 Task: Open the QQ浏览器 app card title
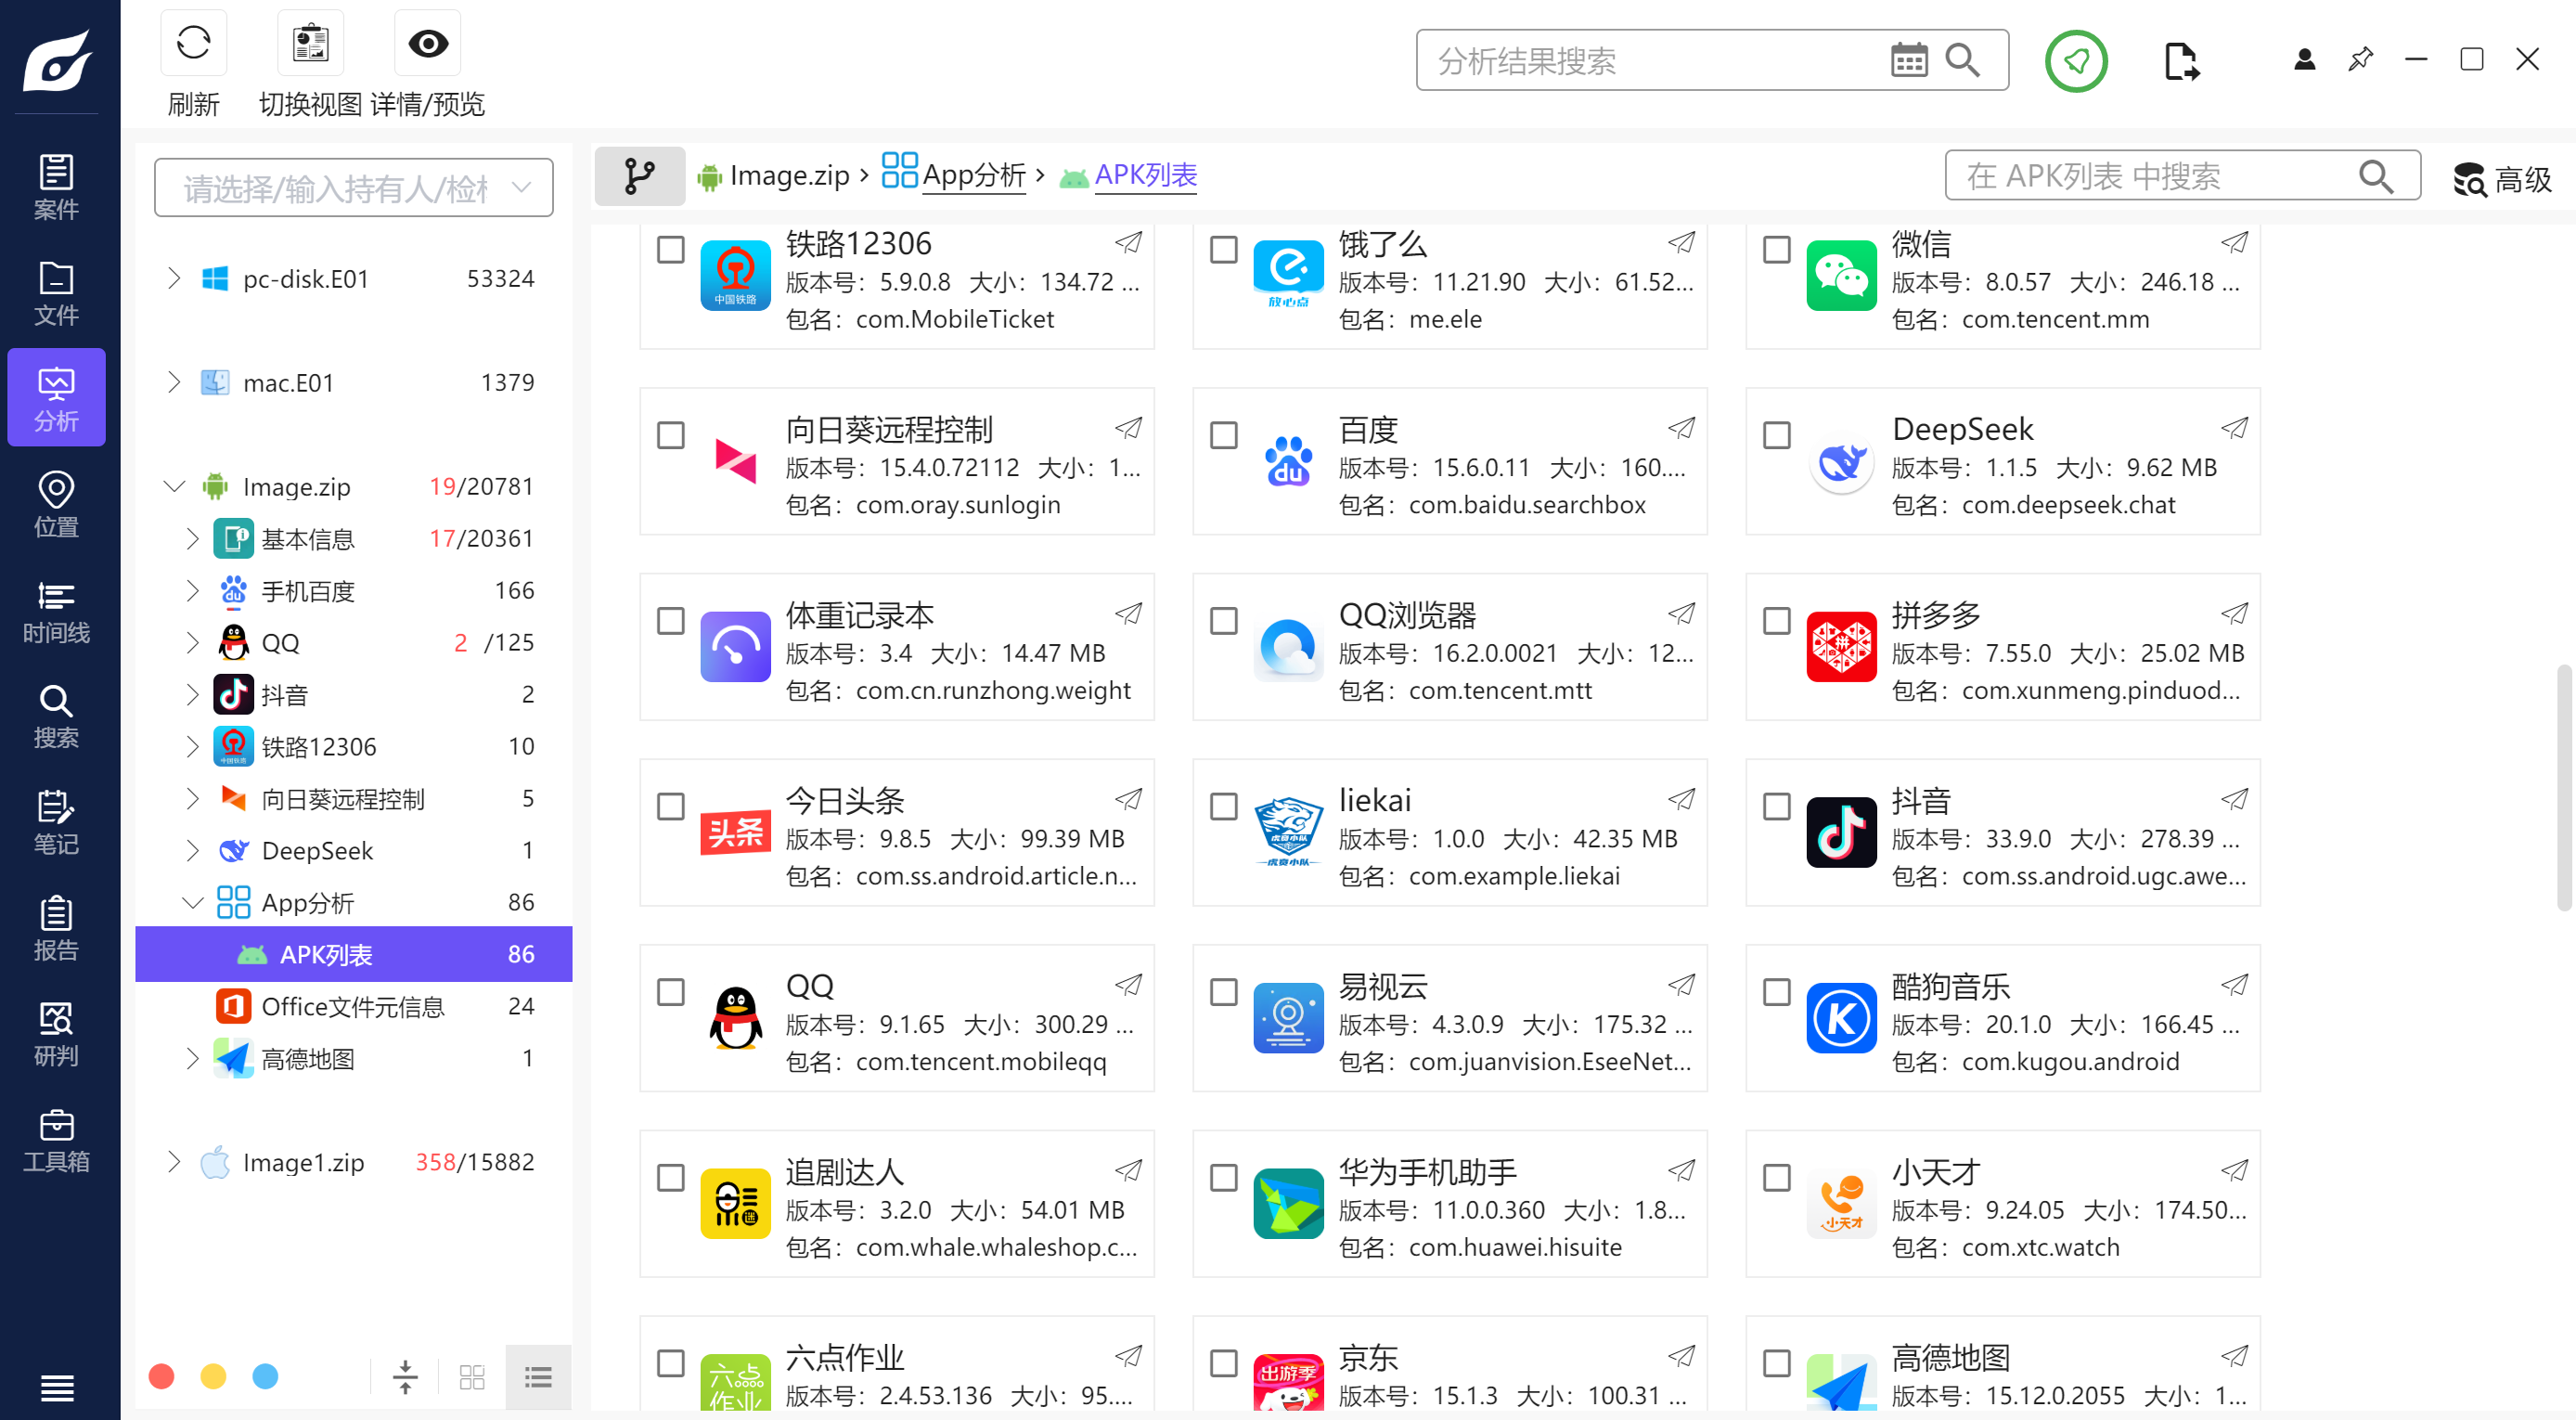(x=1407, y=615)
